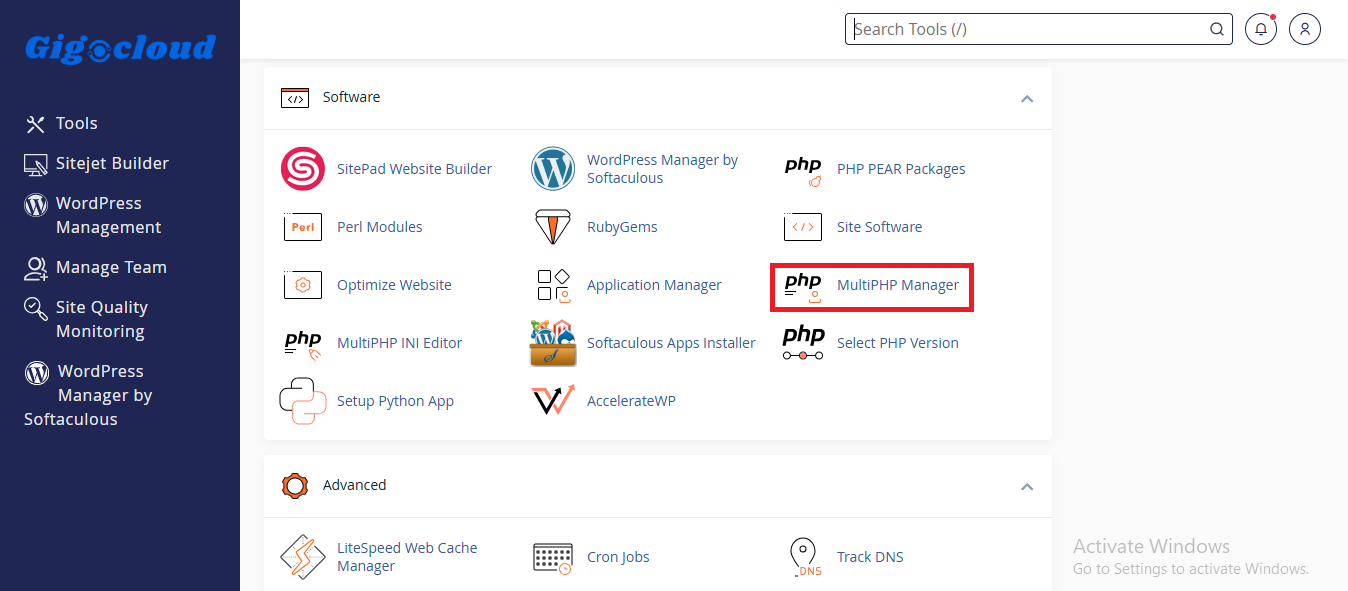This screenshot has width=1348, height=591.
Task: Open Sitejet Builder in the sidebar
Action: click(x=112, y=164)
